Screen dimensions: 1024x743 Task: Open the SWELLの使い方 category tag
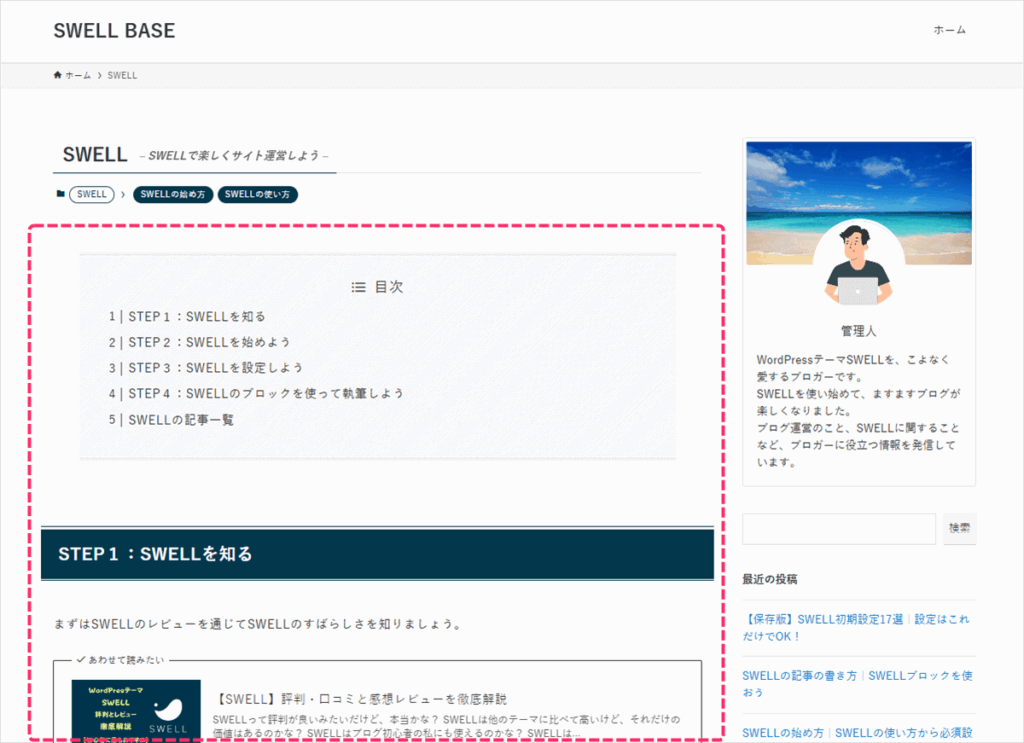tap(257, 195)
